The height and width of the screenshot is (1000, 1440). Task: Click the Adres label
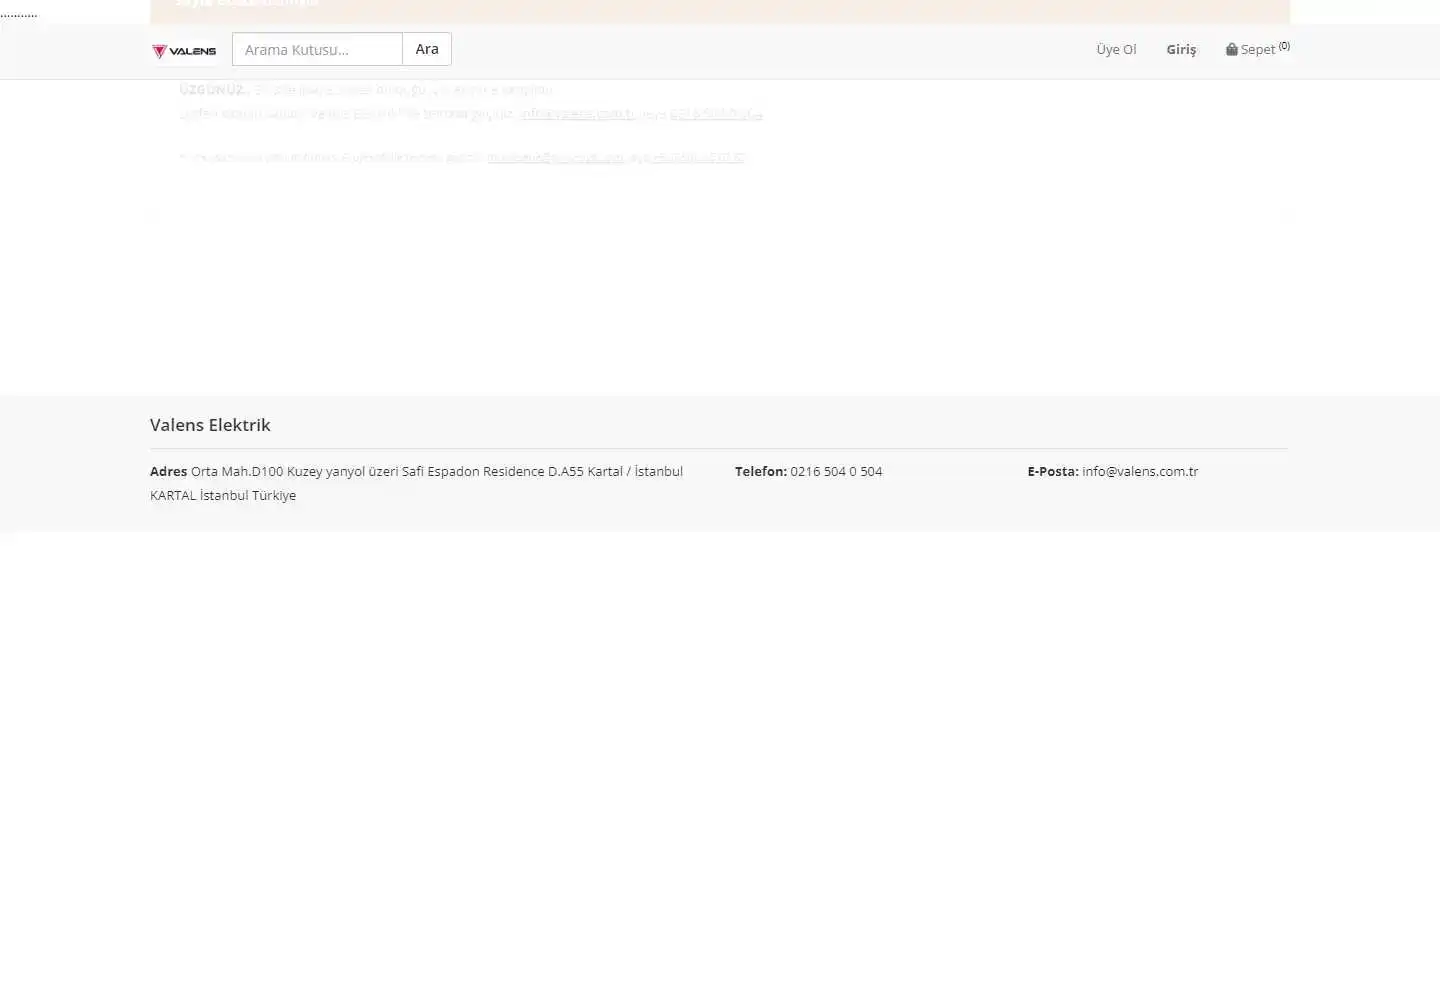(168, 471)
